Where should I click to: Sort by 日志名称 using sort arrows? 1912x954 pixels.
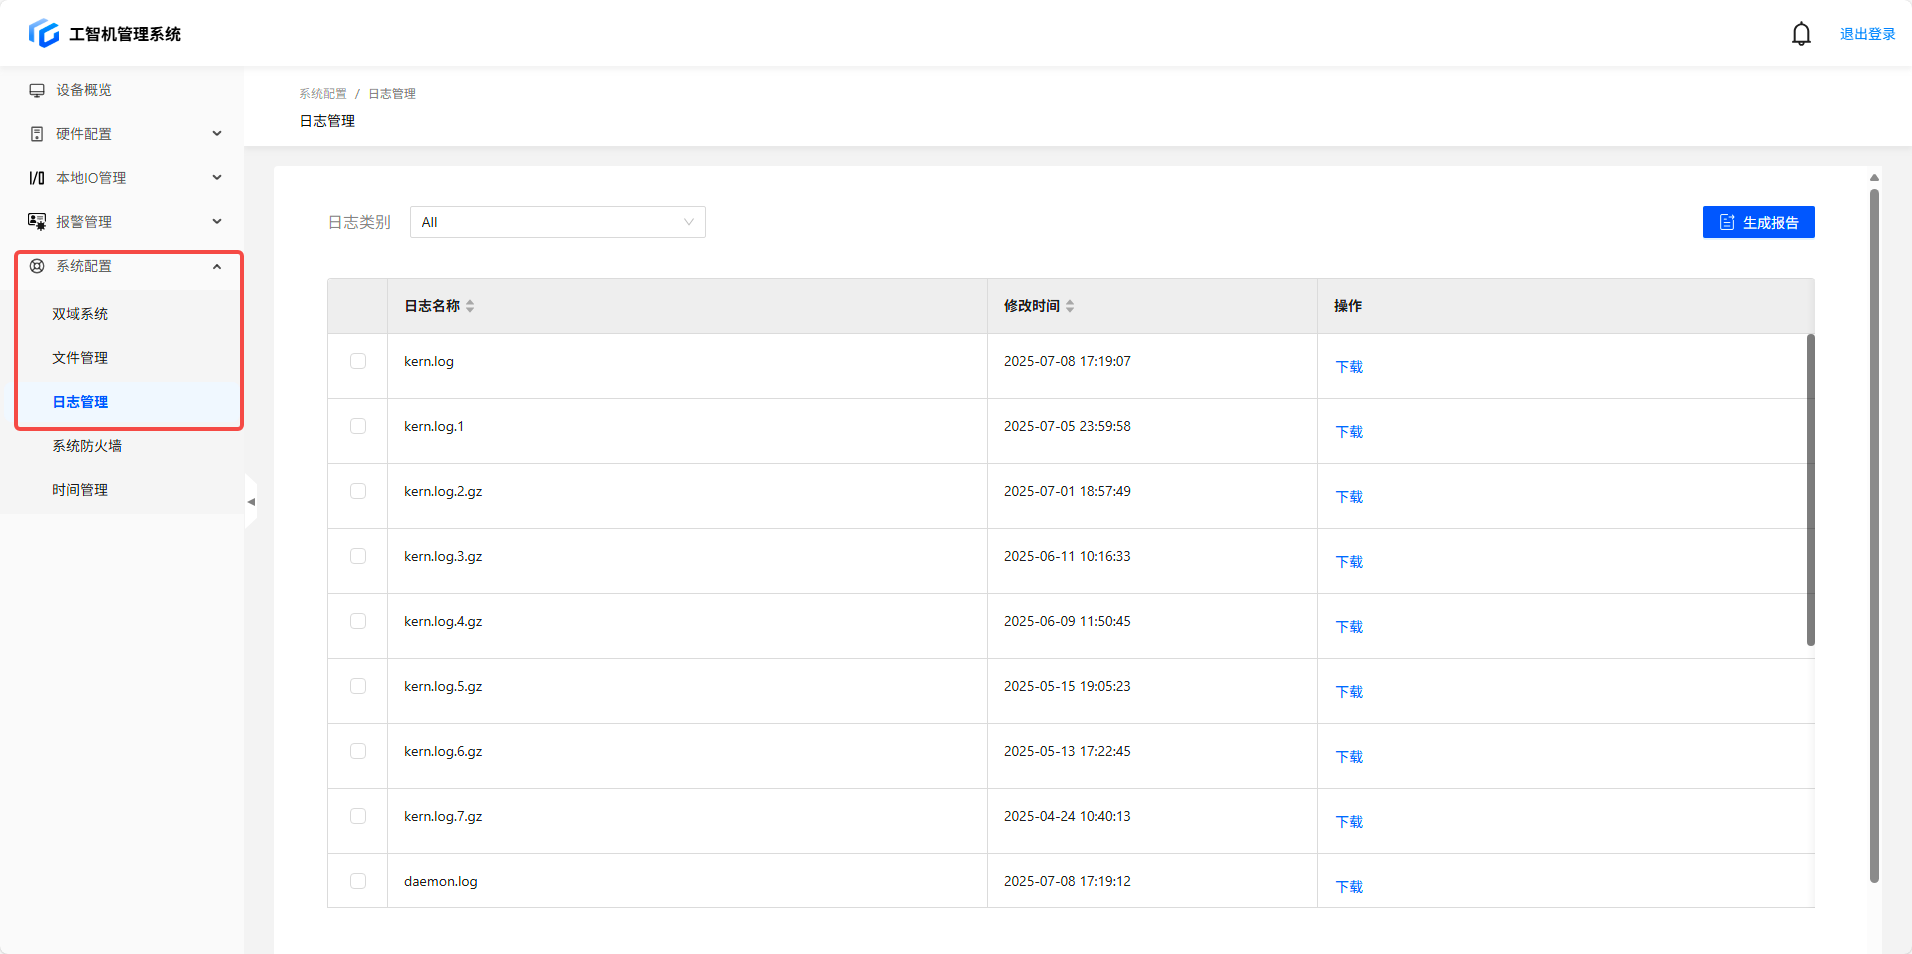tap(470, 306)
